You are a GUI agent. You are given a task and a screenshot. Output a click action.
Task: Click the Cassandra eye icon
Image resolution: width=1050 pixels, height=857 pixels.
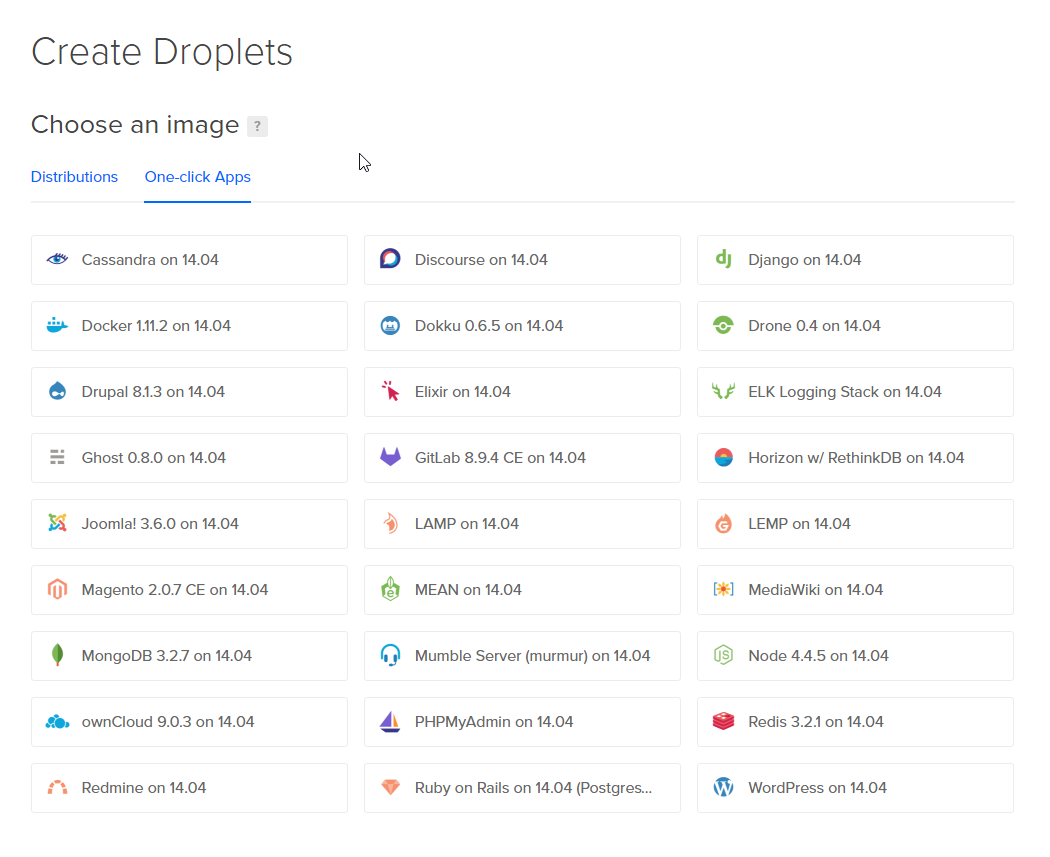point(58,259)
